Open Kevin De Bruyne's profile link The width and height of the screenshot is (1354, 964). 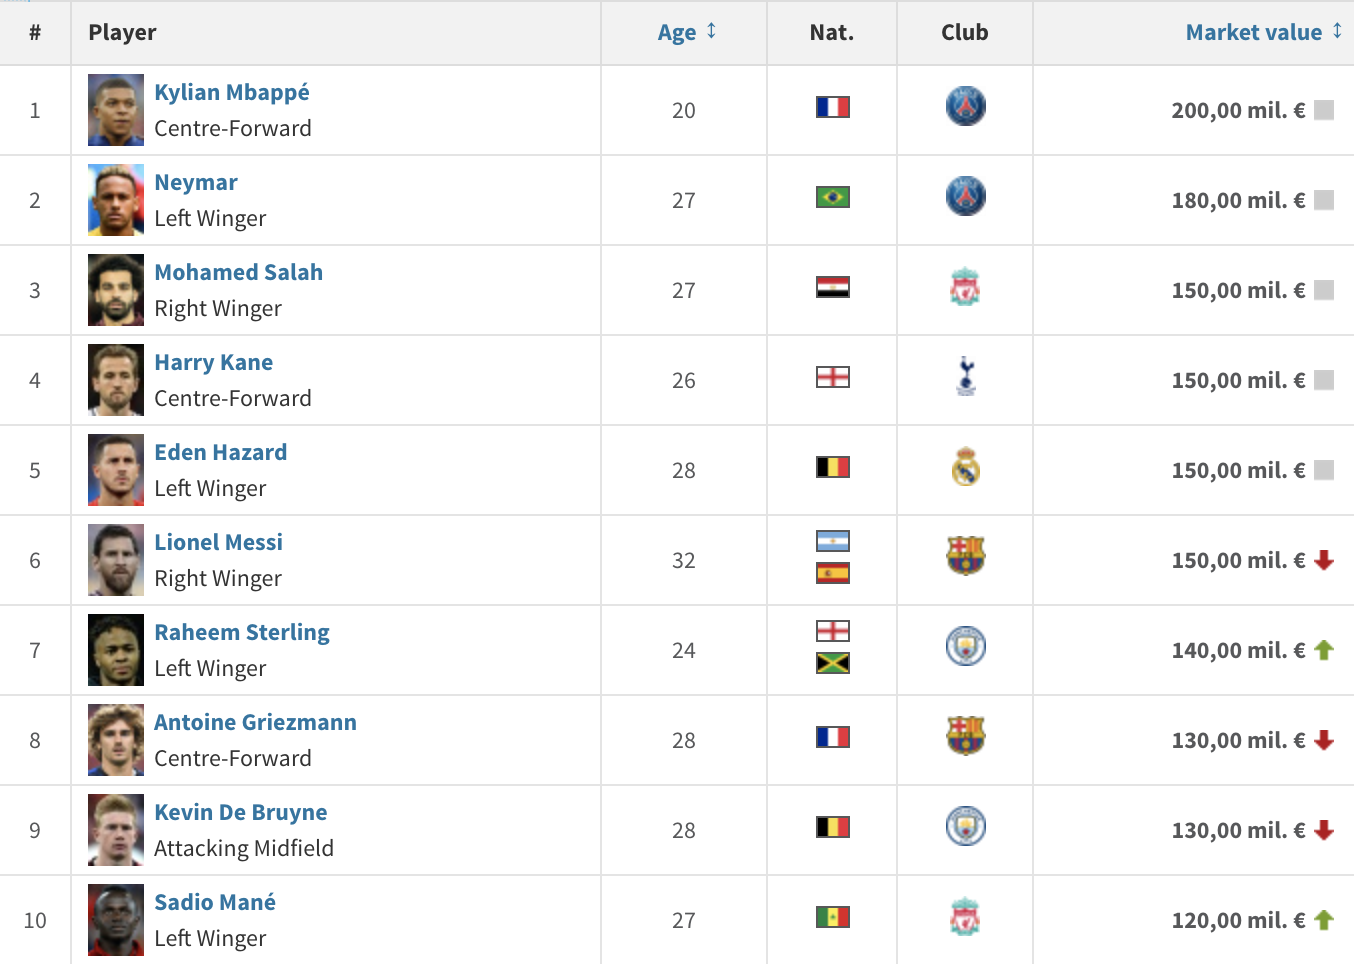[241, 812]
